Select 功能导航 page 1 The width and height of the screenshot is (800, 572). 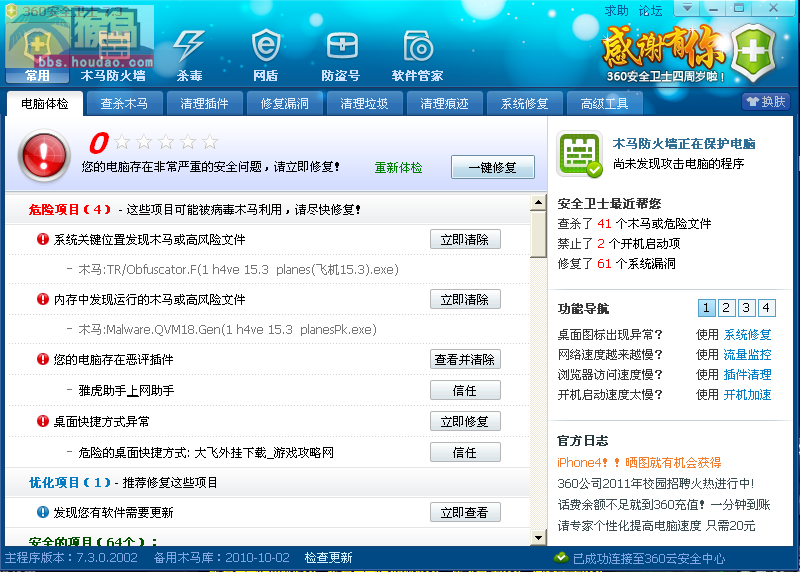(x=706, y=308)
